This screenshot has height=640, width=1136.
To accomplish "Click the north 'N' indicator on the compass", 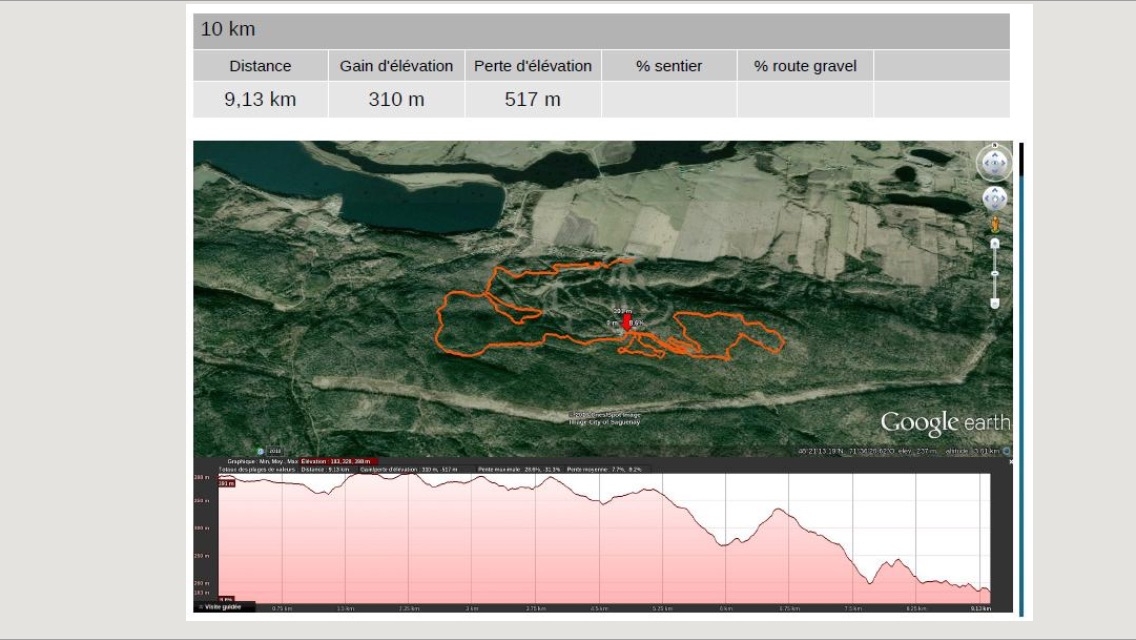I will coord(994,145).
